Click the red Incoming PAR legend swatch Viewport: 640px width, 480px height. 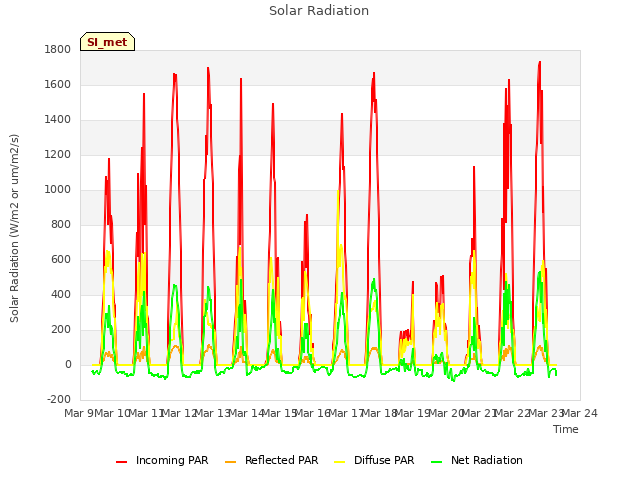[121, 461]
